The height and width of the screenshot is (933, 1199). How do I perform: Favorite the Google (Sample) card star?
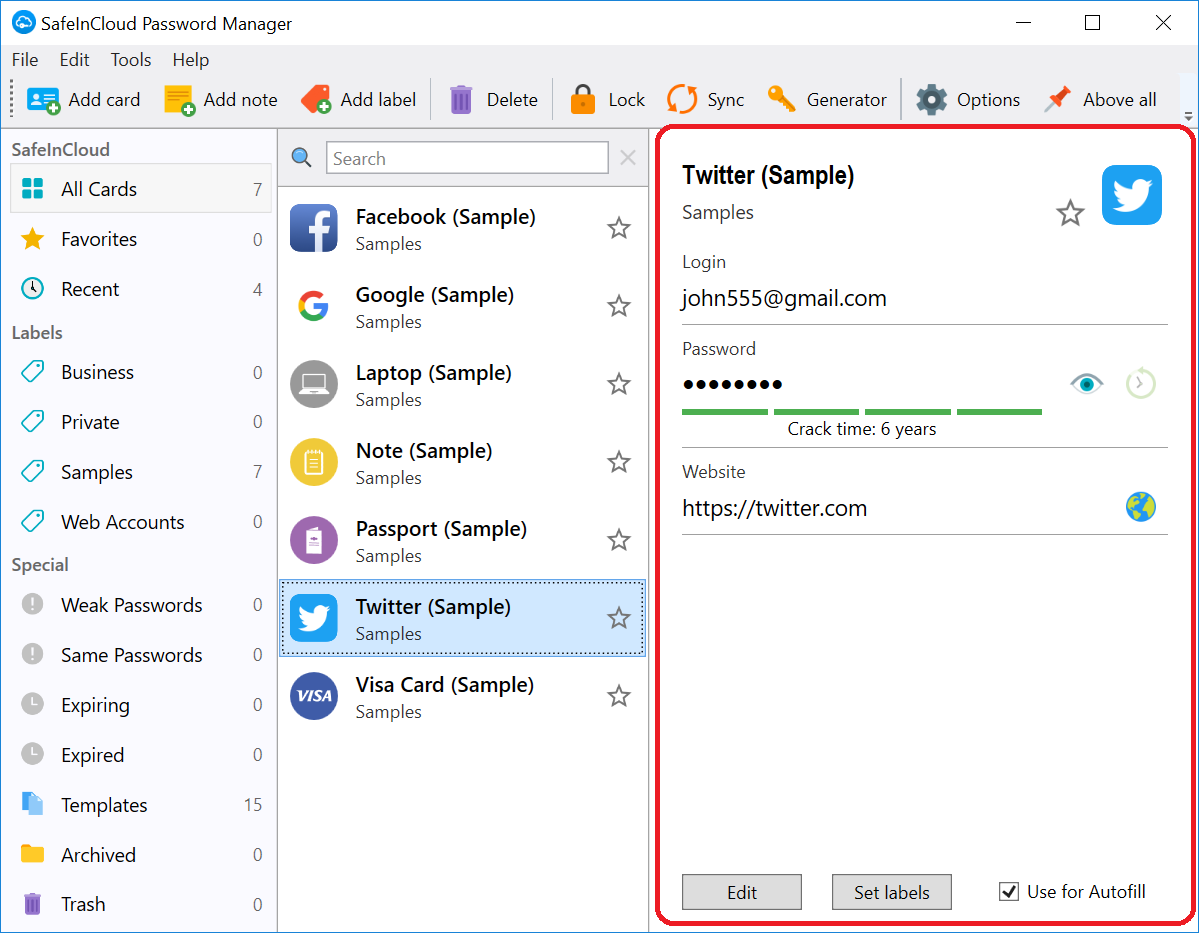[x=619, y=306]
